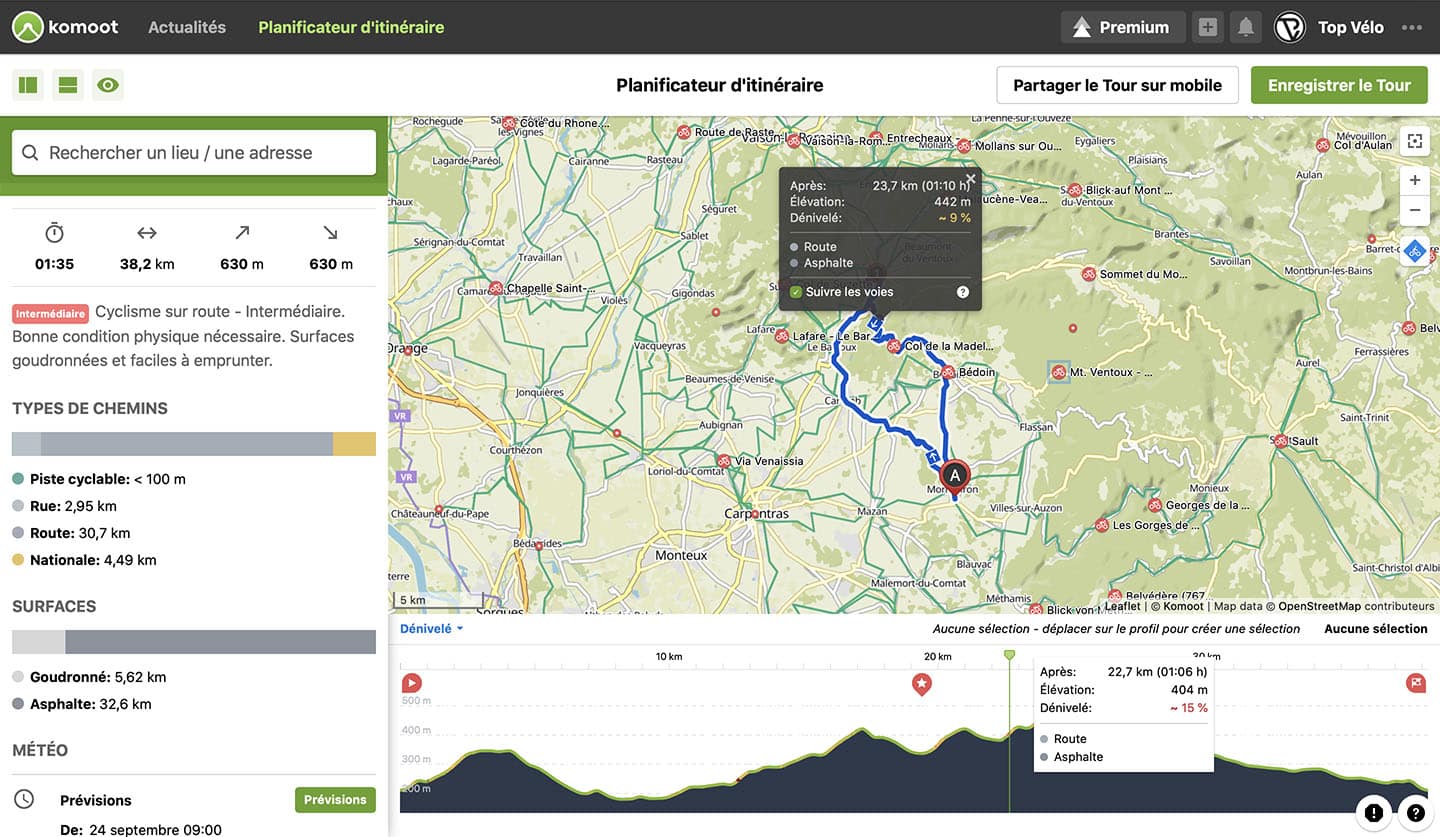Image resolution: width=1440 pixels, height=837 pixels.
Task: Click the Prévisions green button
Action: 335,800
